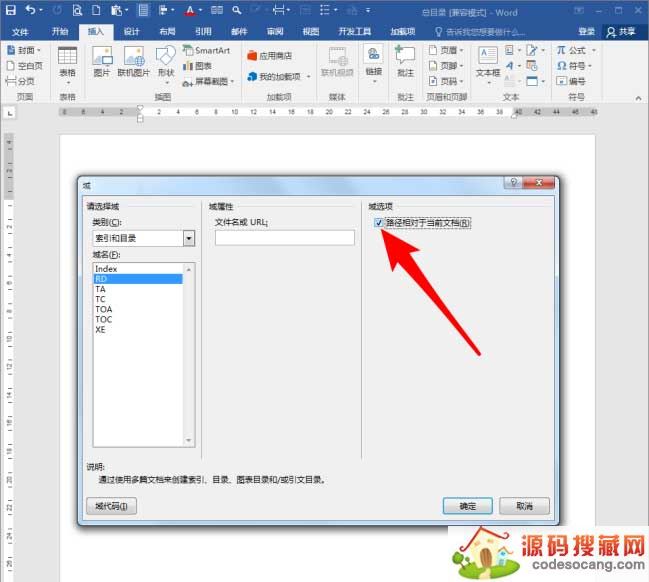This screenshot has width=649, height=582.
Task: Expand the 类别 category dropdown
Action: click(x=188, y=238)
